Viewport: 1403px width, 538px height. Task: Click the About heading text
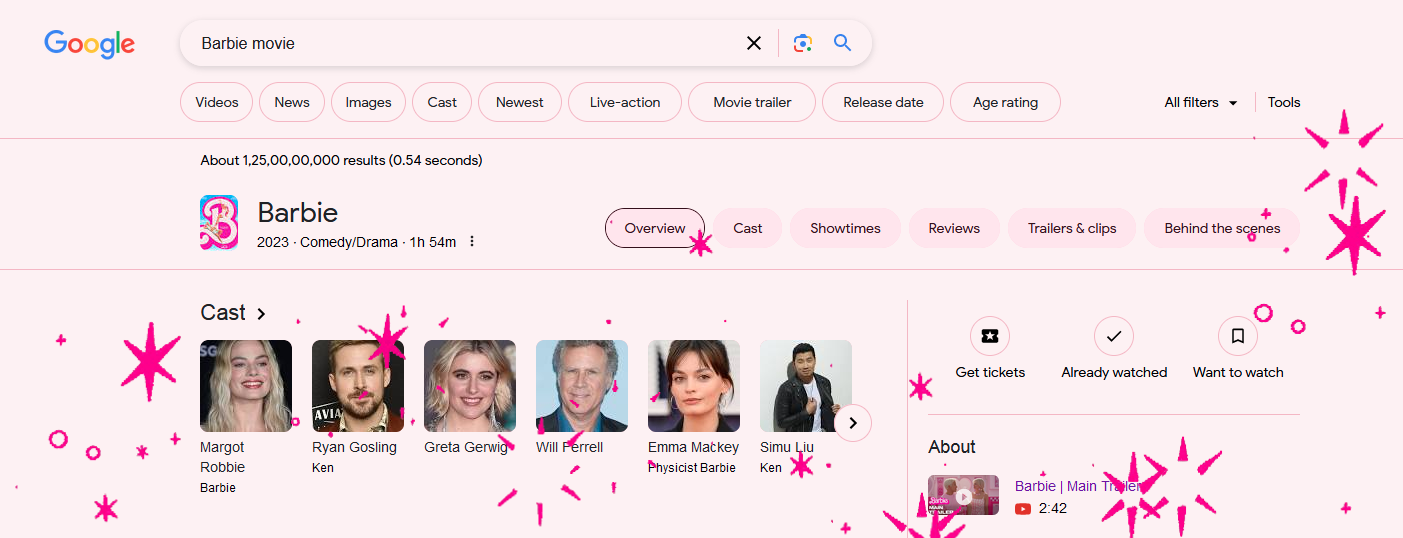tap(952, 447)
